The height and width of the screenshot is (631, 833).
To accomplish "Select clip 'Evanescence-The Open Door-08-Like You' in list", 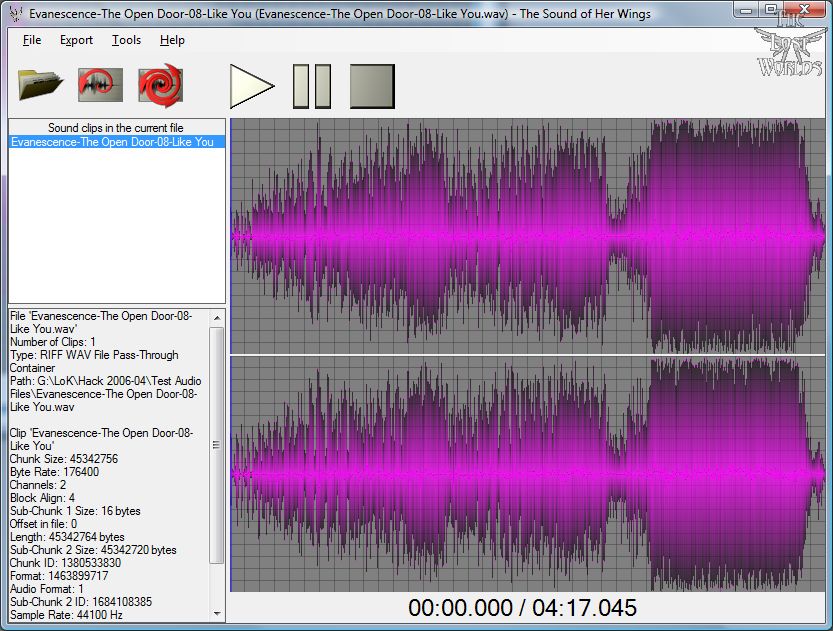I will [117, 142].
